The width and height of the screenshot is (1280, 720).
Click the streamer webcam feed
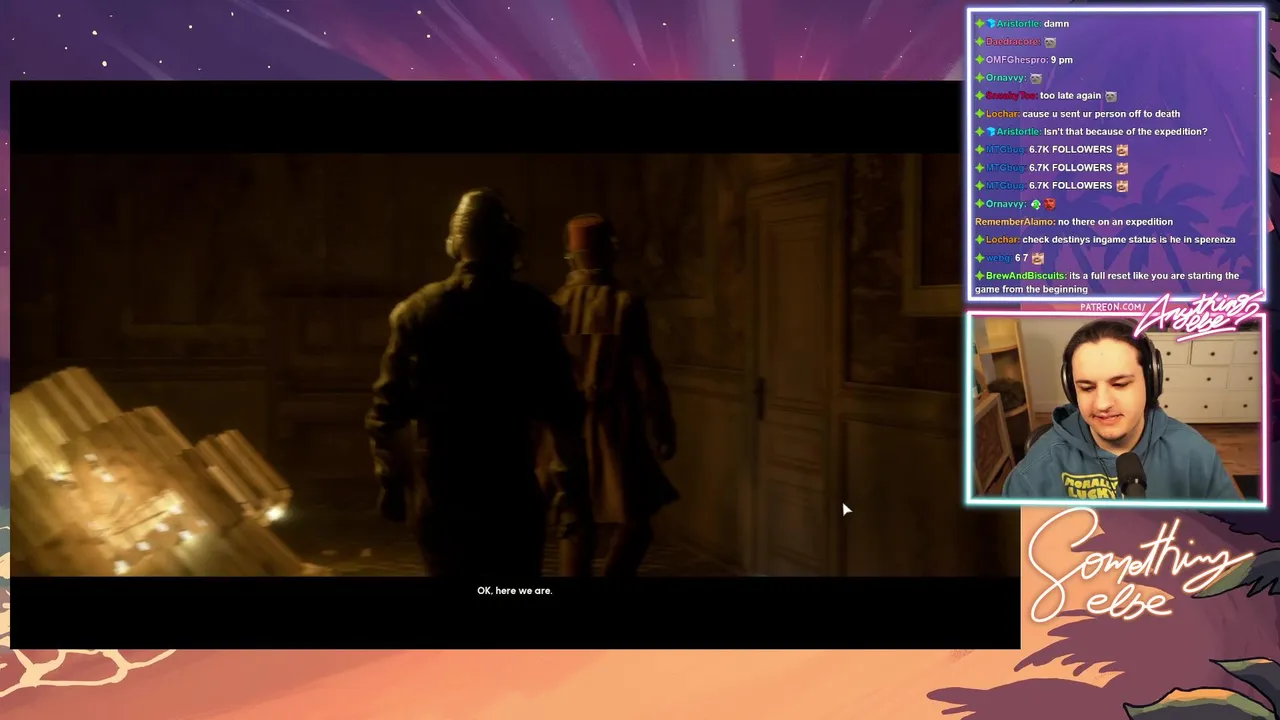click(1115, 408)
